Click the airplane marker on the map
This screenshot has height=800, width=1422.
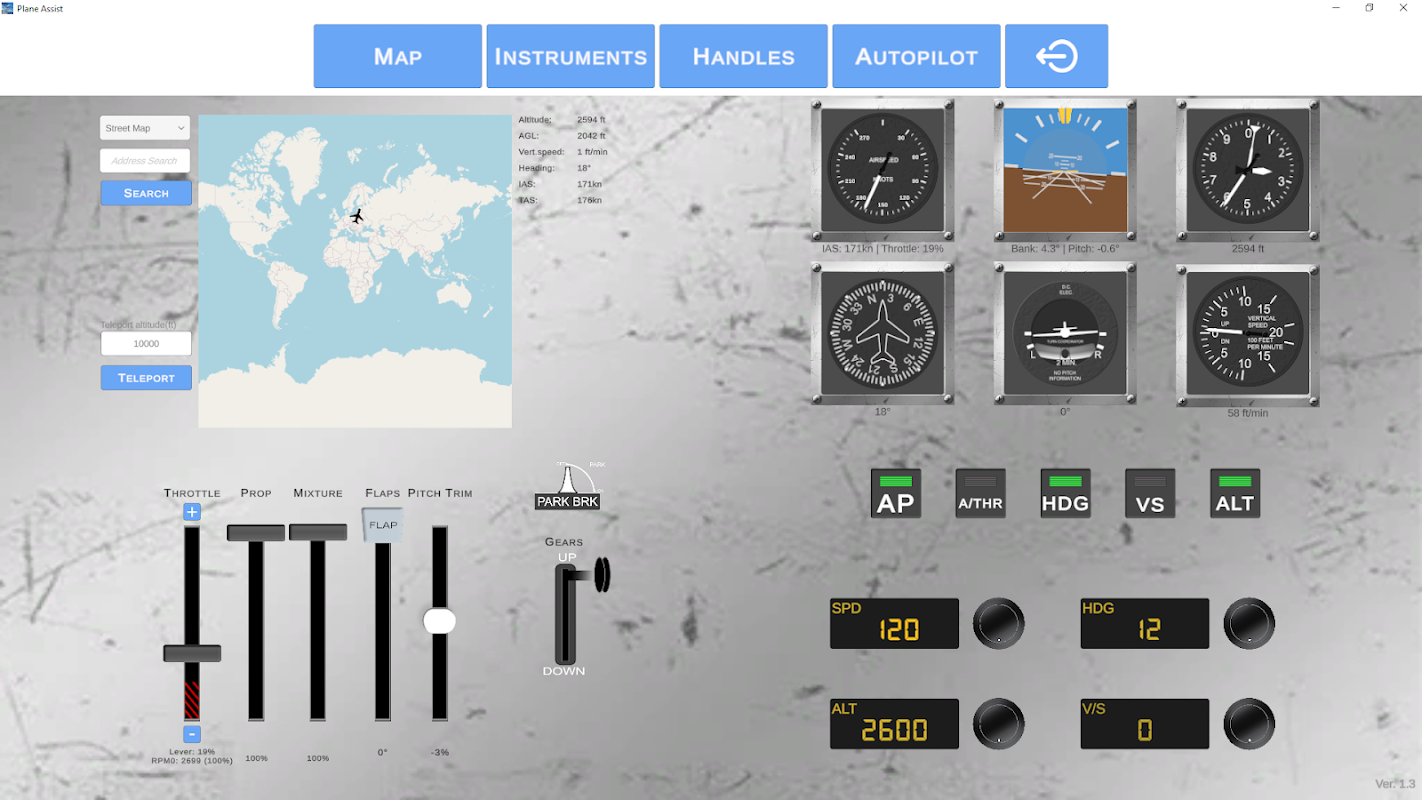357,216
